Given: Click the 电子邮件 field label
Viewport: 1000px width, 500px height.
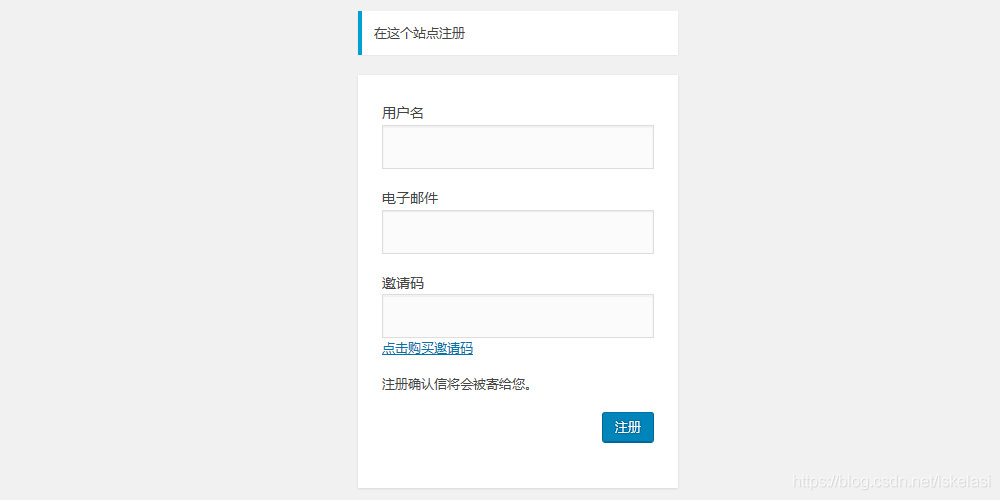Looking at the screenshot, I should tap(410, 198).
